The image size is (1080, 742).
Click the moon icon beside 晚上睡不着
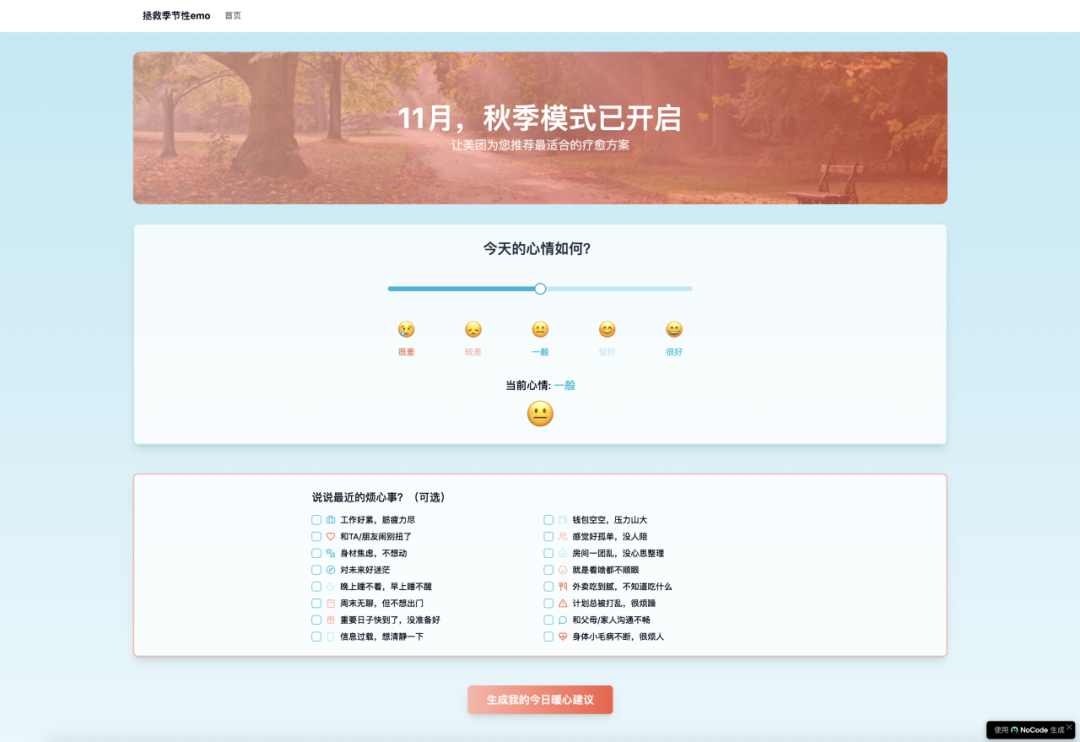point(331,587)
